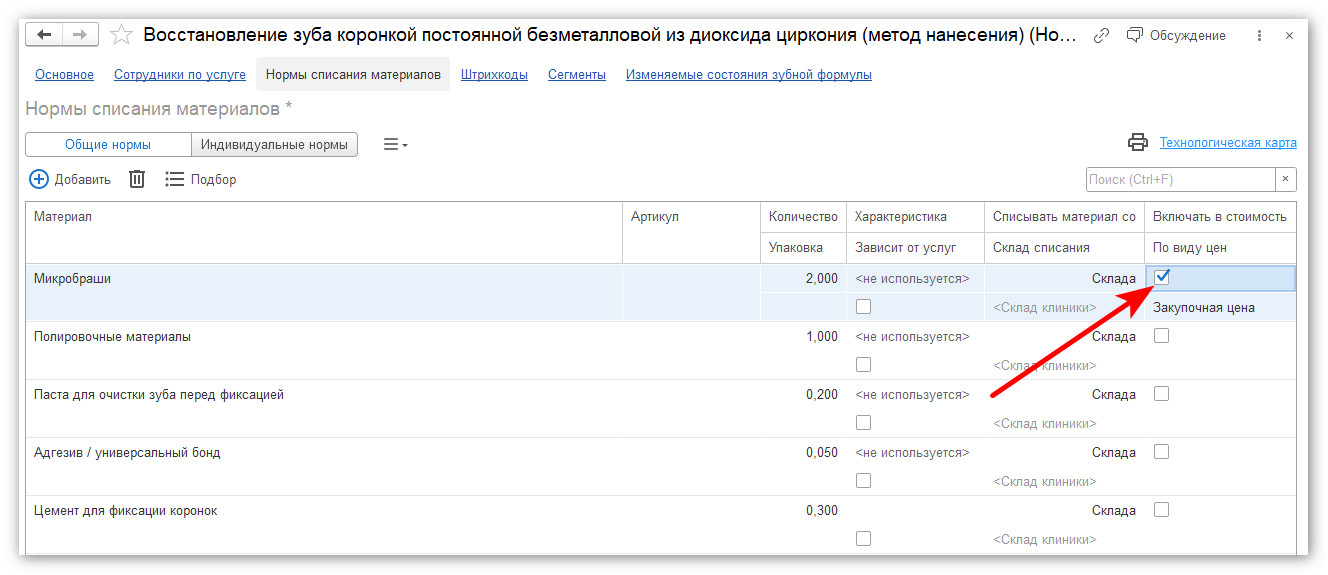Delete selected row with trash icon
Image resolution: width=1328 pixels, height=575 pixels.
(137, 180)
